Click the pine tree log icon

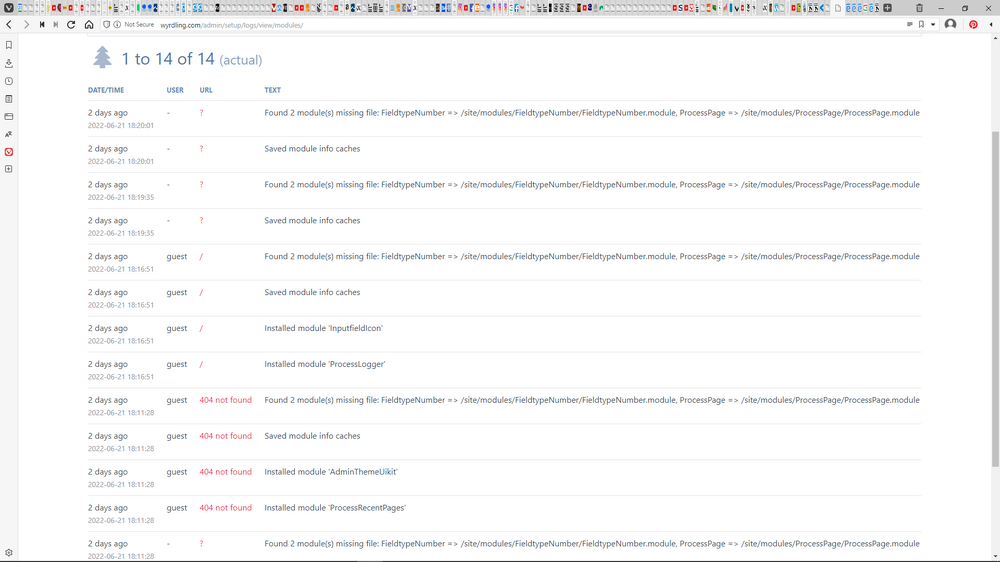click(102, 57)
